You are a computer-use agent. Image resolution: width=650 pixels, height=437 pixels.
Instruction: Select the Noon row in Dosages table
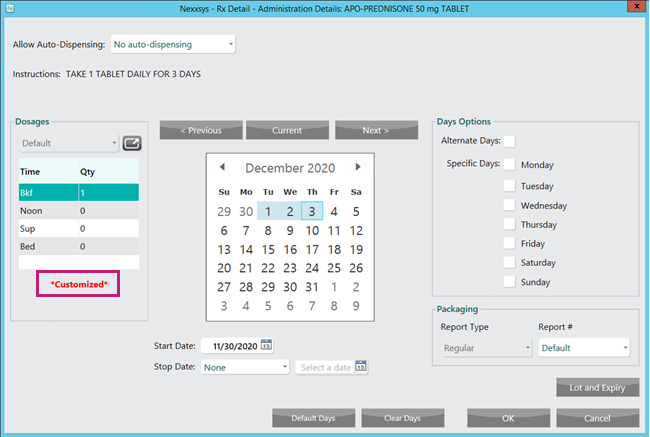coord(78,211)
